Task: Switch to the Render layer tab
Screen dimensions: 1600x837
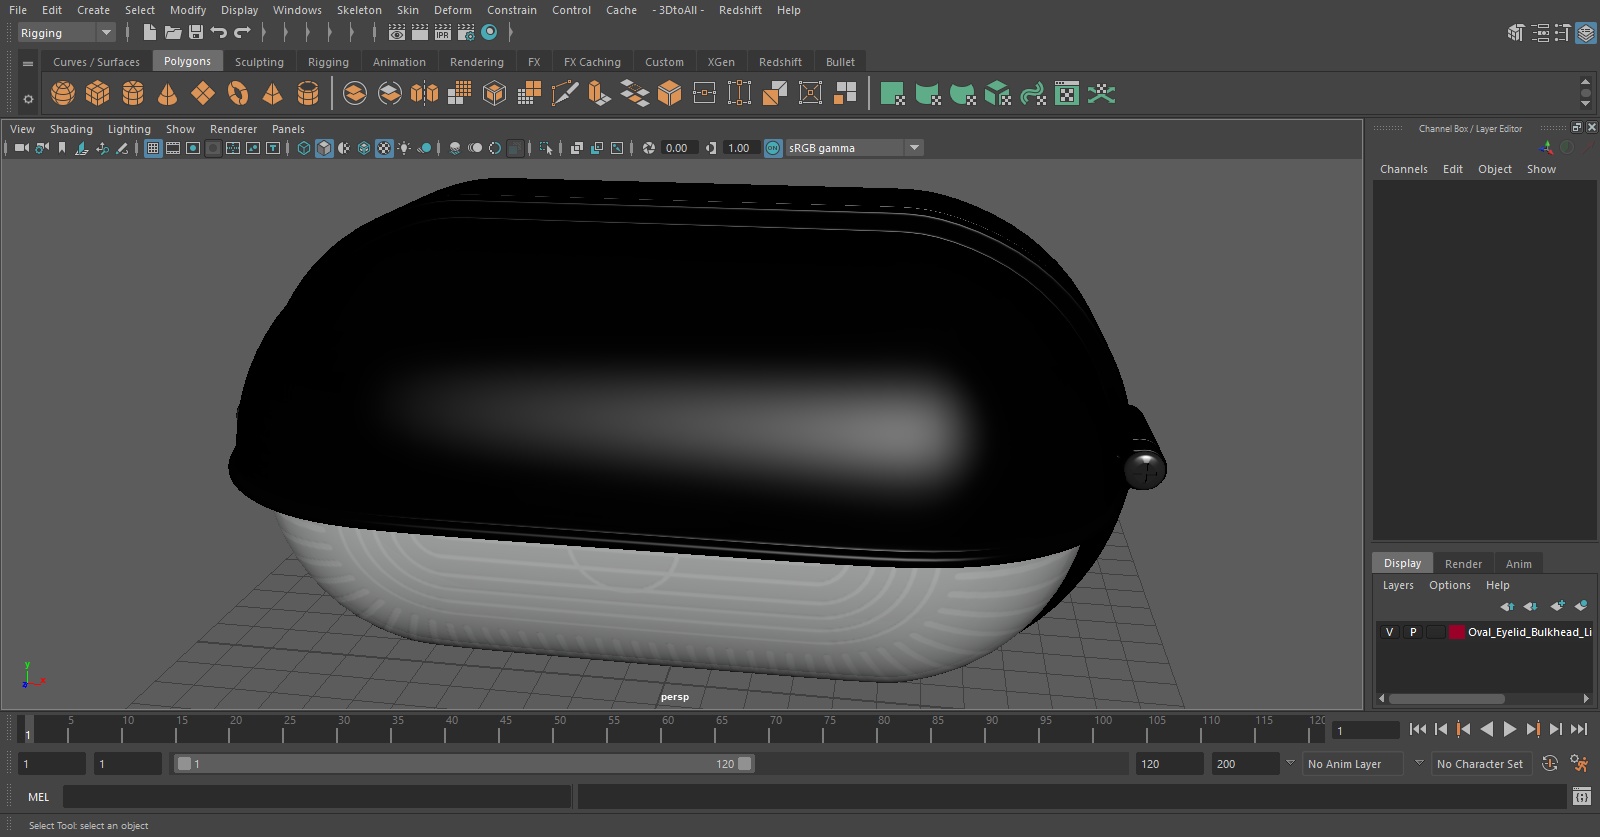Action: [x=1463, y=564]
